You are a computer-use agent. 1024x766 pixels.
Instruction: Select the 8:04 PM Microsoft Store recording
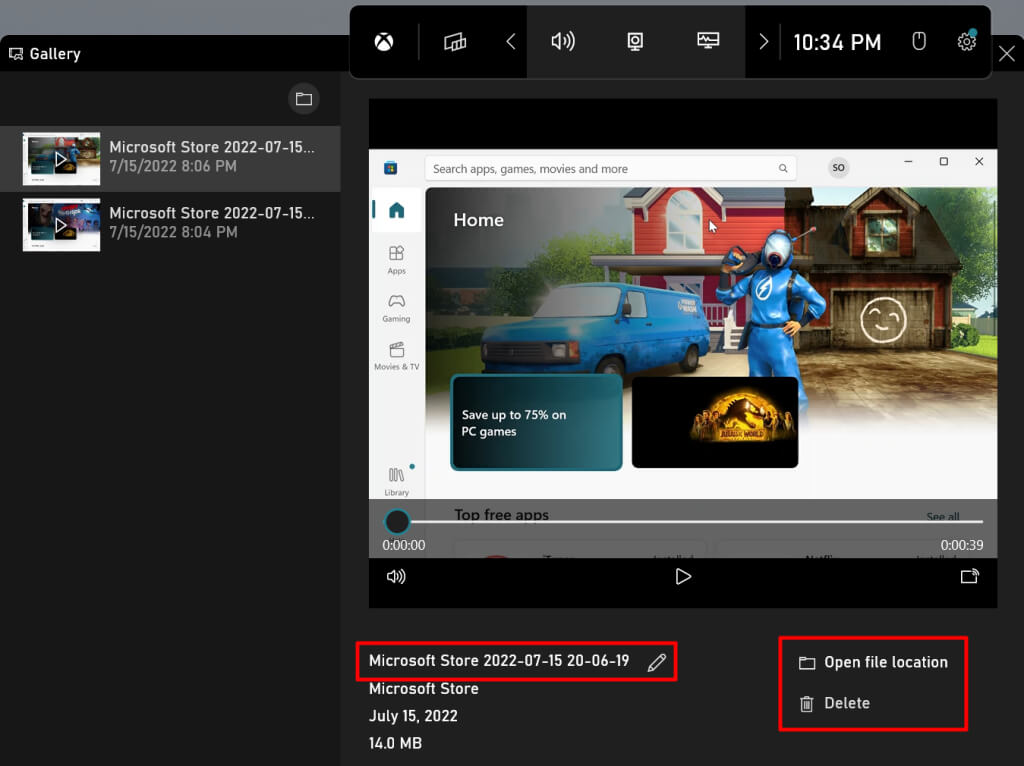[x=170, y=223]
